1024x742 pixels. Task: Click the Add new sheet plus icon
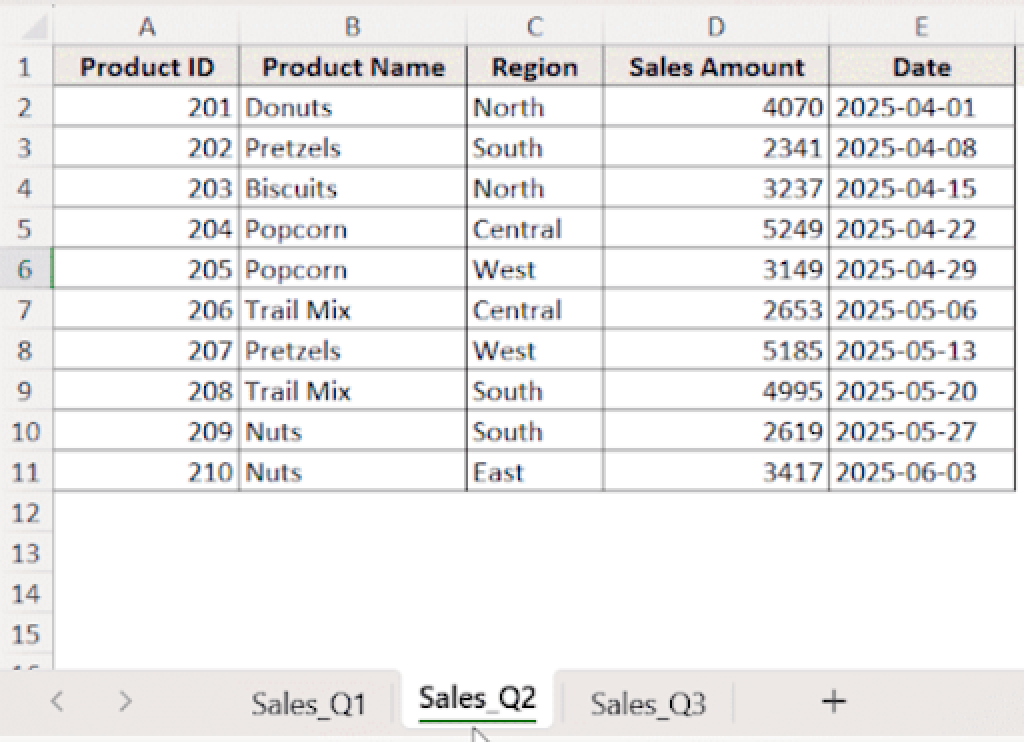point(833,702)
